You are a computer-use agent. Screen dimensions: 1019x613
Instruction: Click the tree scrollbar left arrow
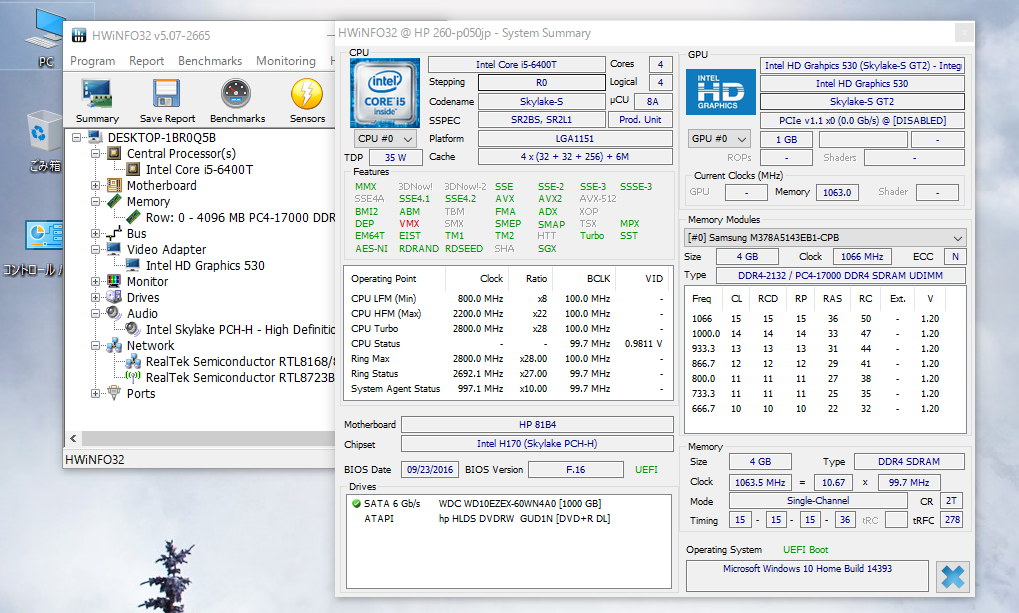point(73,438)
